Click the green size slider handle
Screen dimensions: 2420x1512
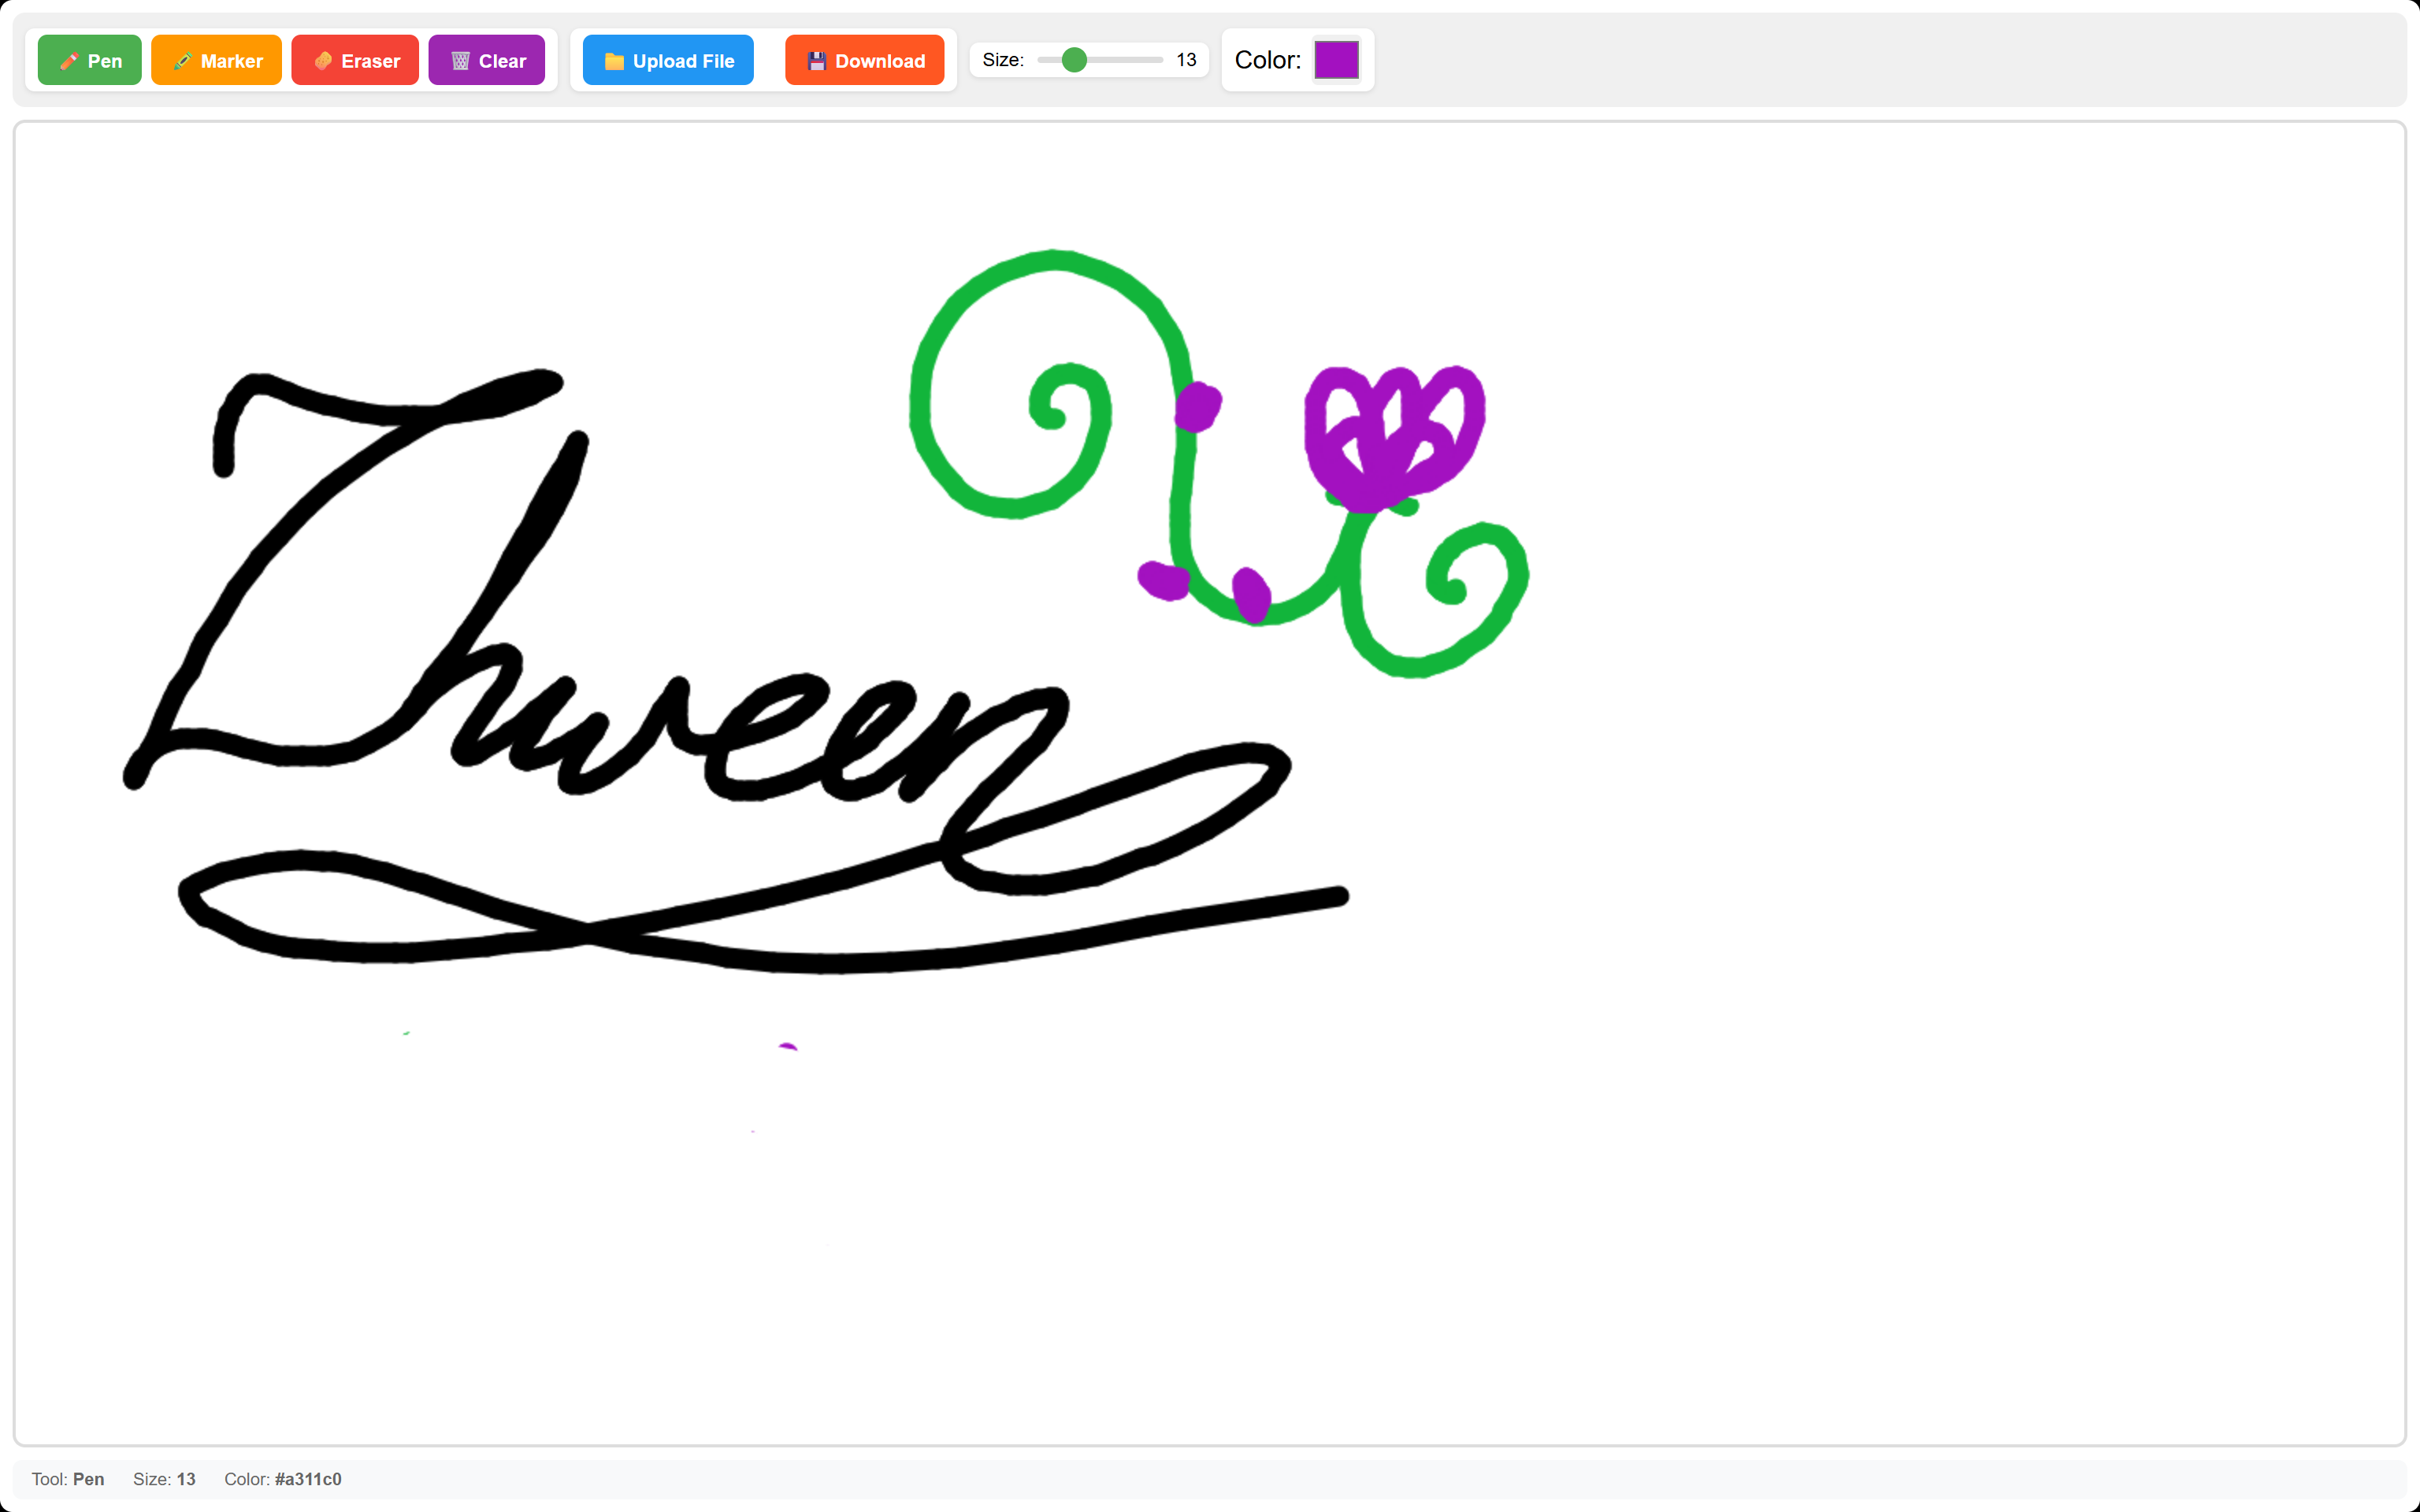(1074, 60)
